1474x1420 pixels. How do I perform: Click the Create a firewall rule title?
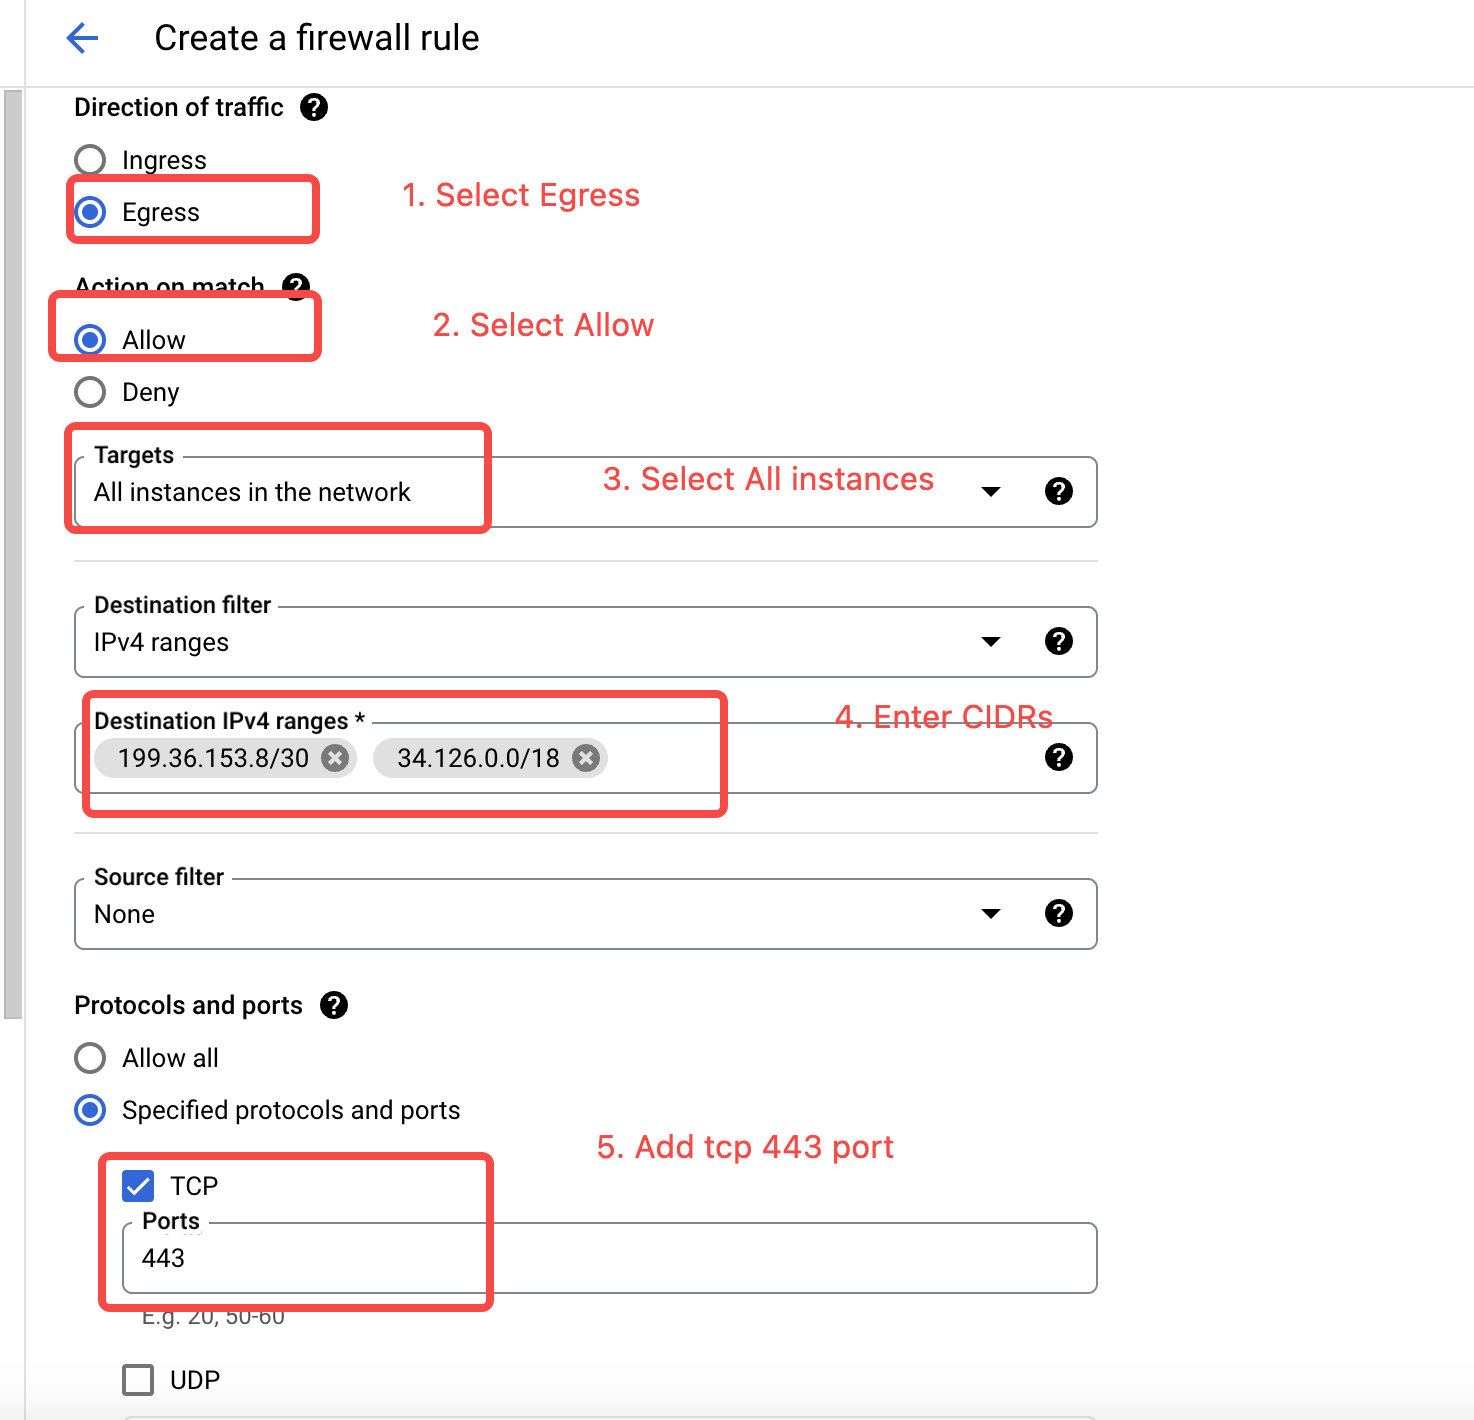point(317,38)
